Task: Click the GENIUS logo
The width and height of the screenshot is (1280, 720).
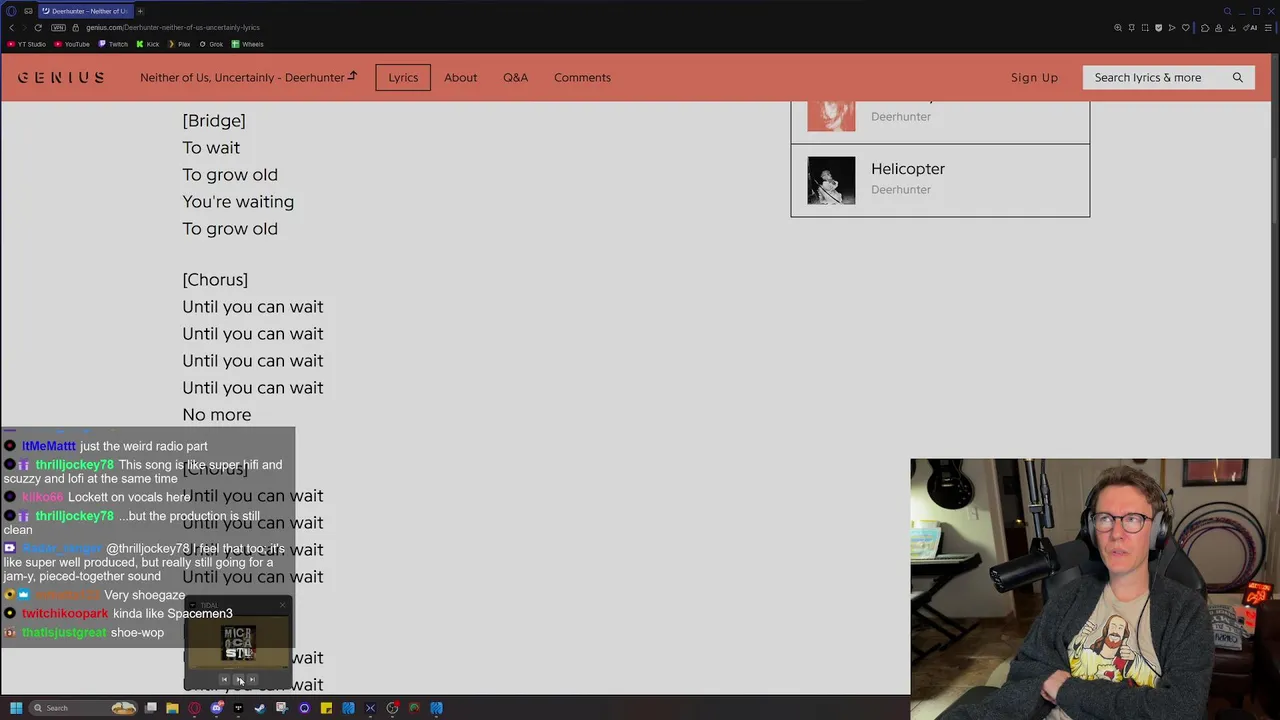Action: tap(61, 77)
